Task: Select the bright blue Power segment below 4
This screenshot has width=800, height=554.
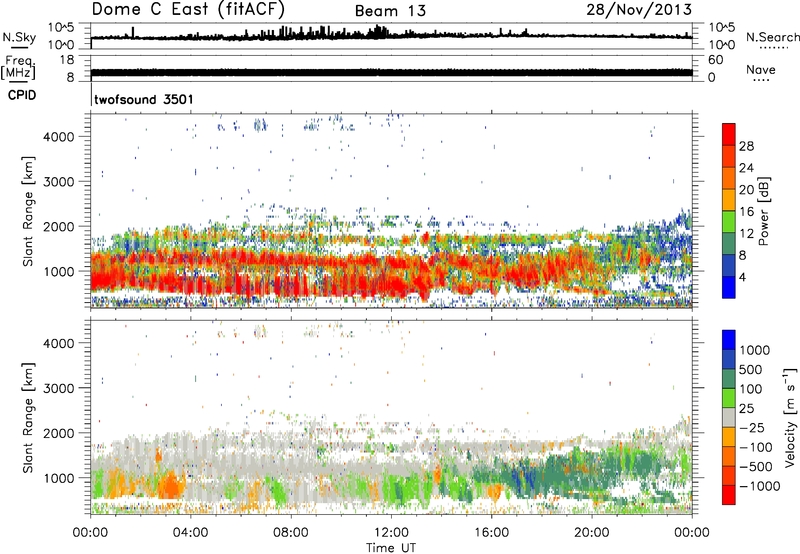Action: pos(729,287)
